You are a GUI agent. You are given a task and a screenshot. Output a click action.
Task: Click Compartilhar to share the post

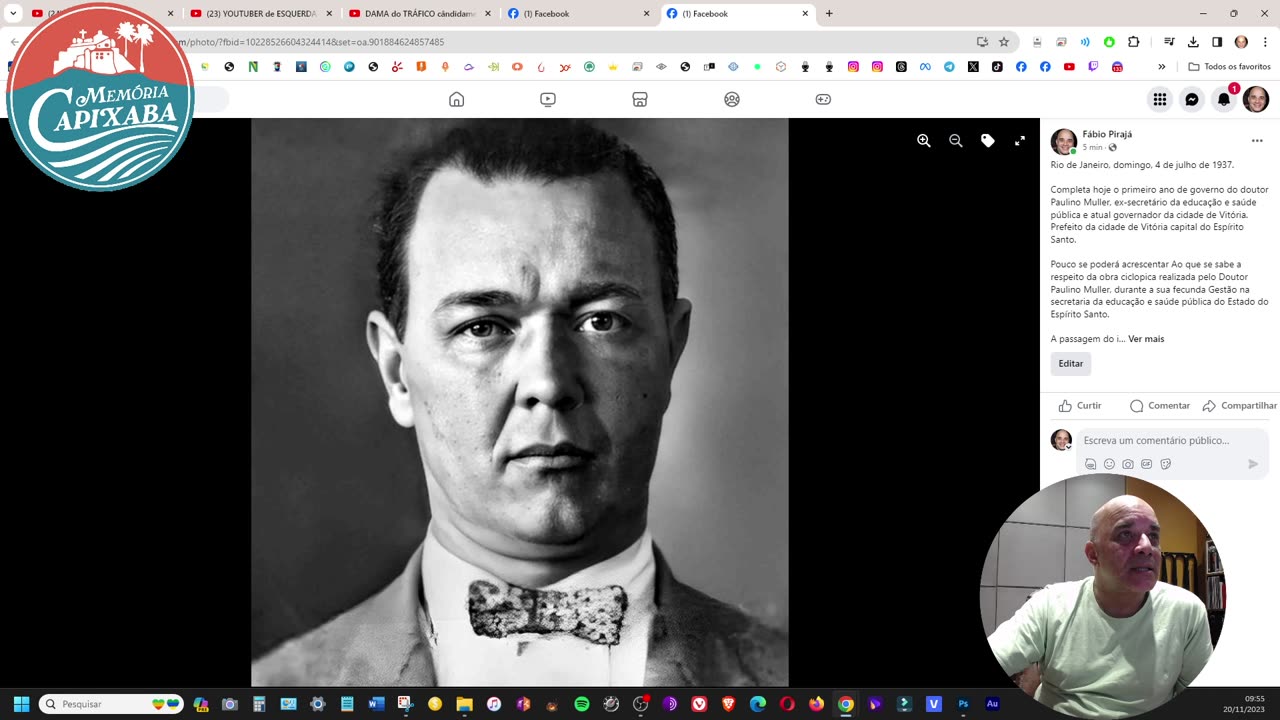[1240, 406]
